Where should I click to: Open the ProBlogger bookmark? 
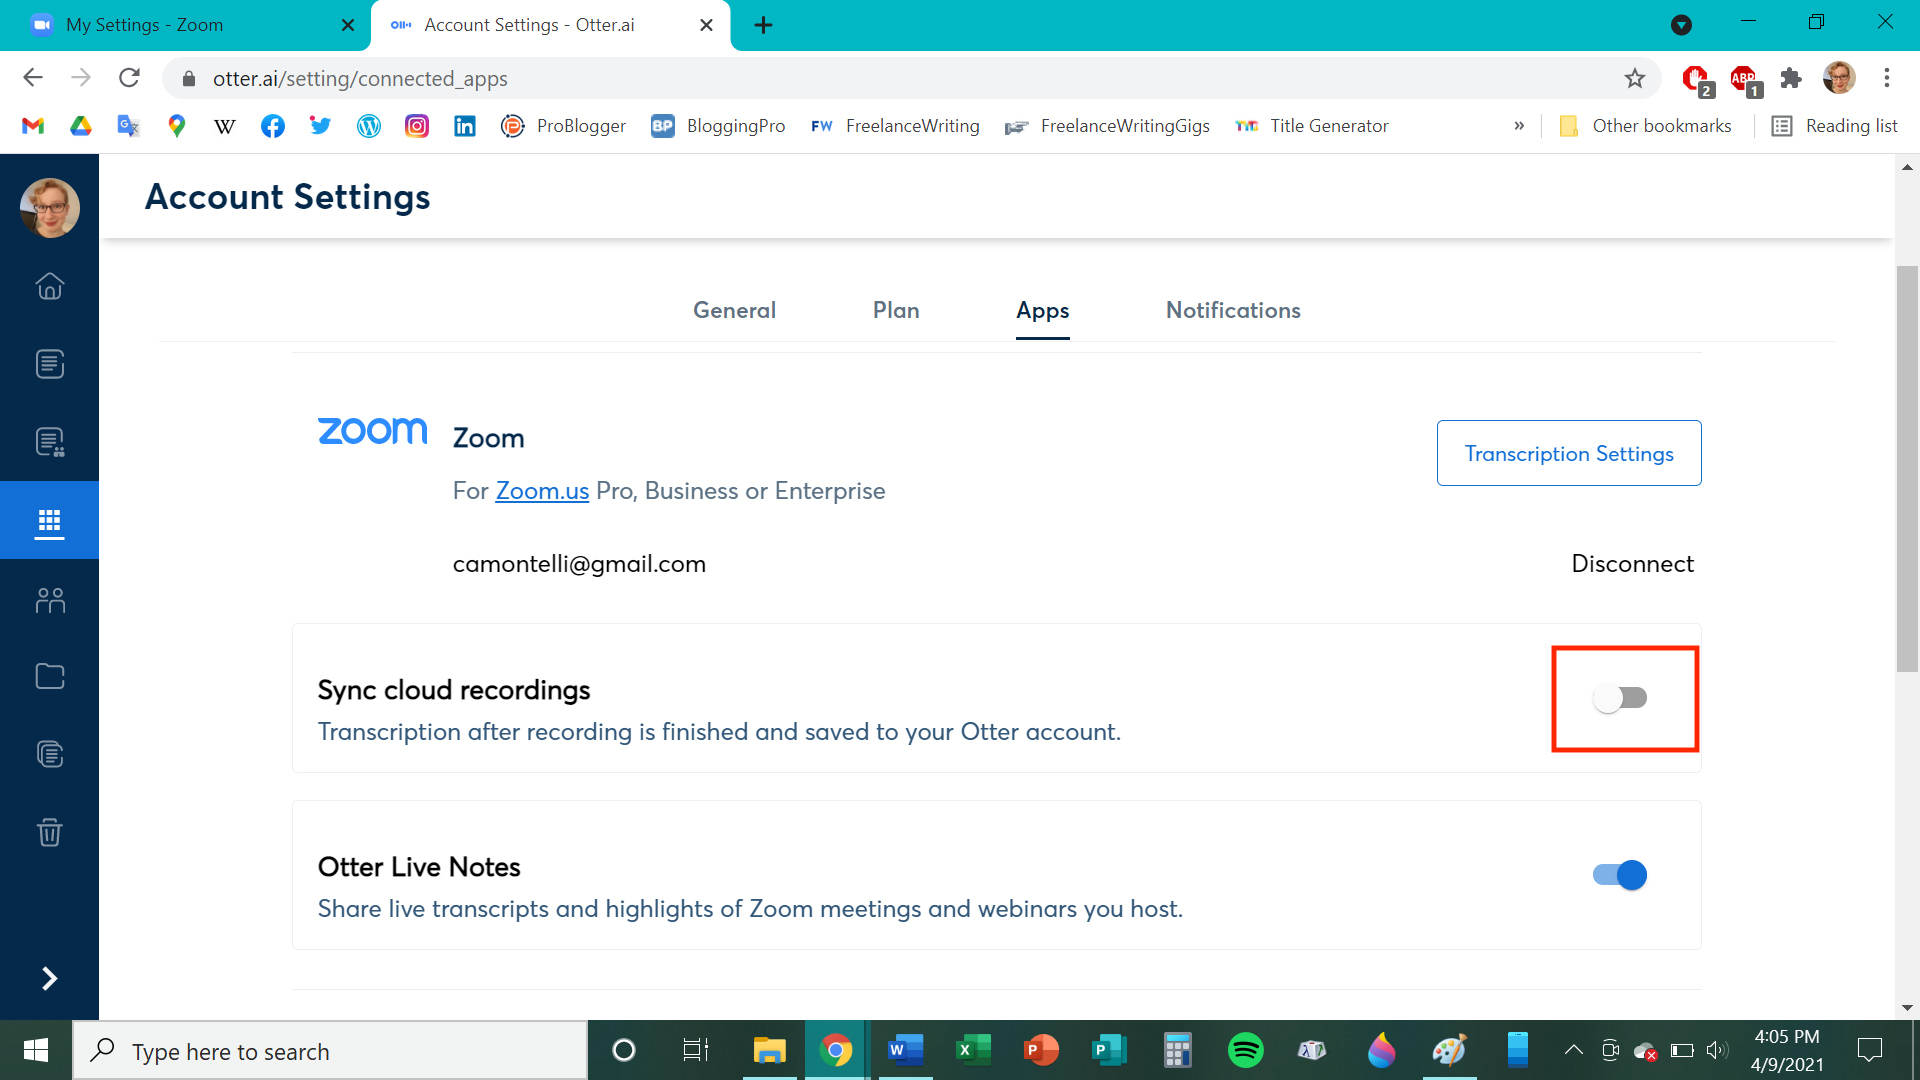click(564, 126)
